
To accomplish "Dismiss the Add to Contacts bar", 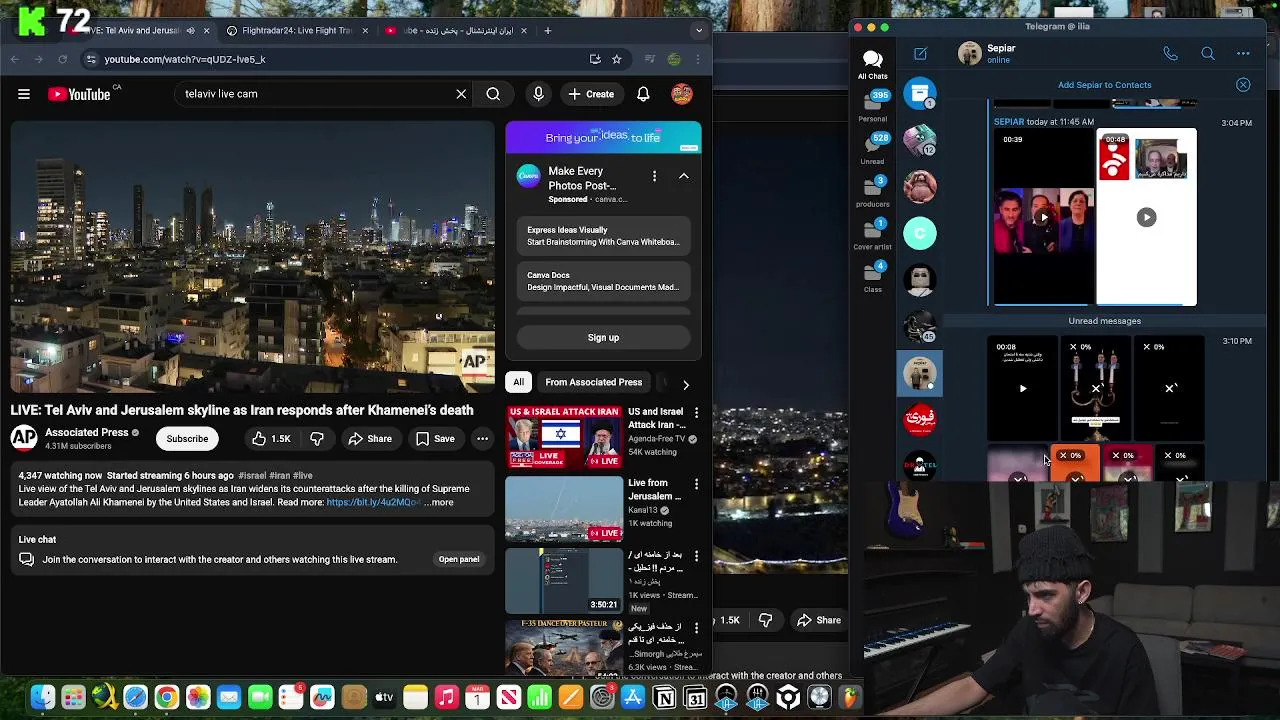I will coord(1243,85).
